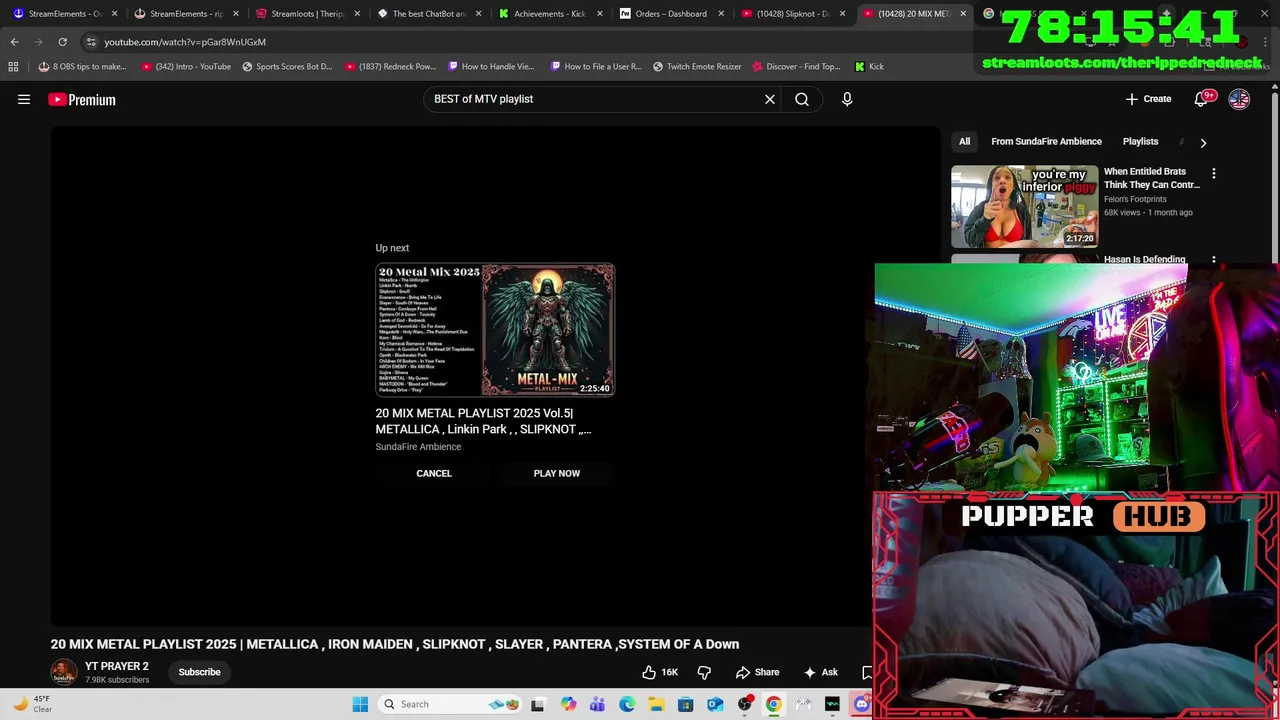Open Google Chrome from the taskbar
This screenshot has height=720, width=1280.
pyautogui.click(x=773, y=704)
